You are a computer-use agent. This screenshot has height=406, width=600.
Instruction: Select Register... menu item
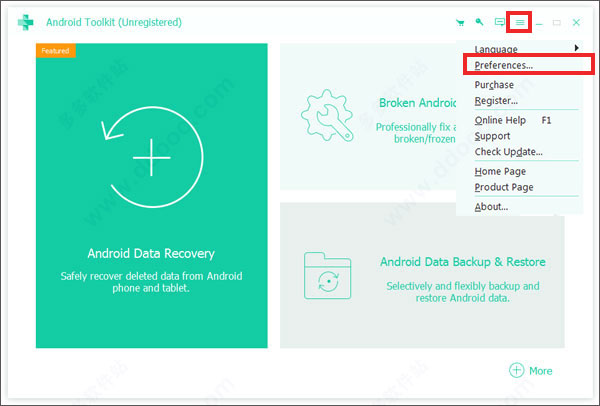coord(496,101)
